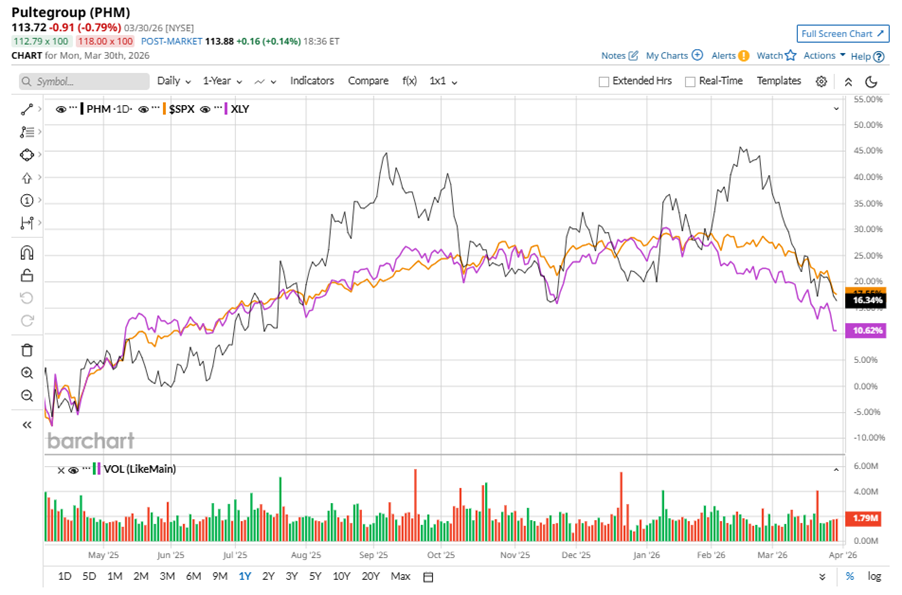Toggle the magnet snap tool
Viewport: 902px width, 595px height.
point(26,253)
